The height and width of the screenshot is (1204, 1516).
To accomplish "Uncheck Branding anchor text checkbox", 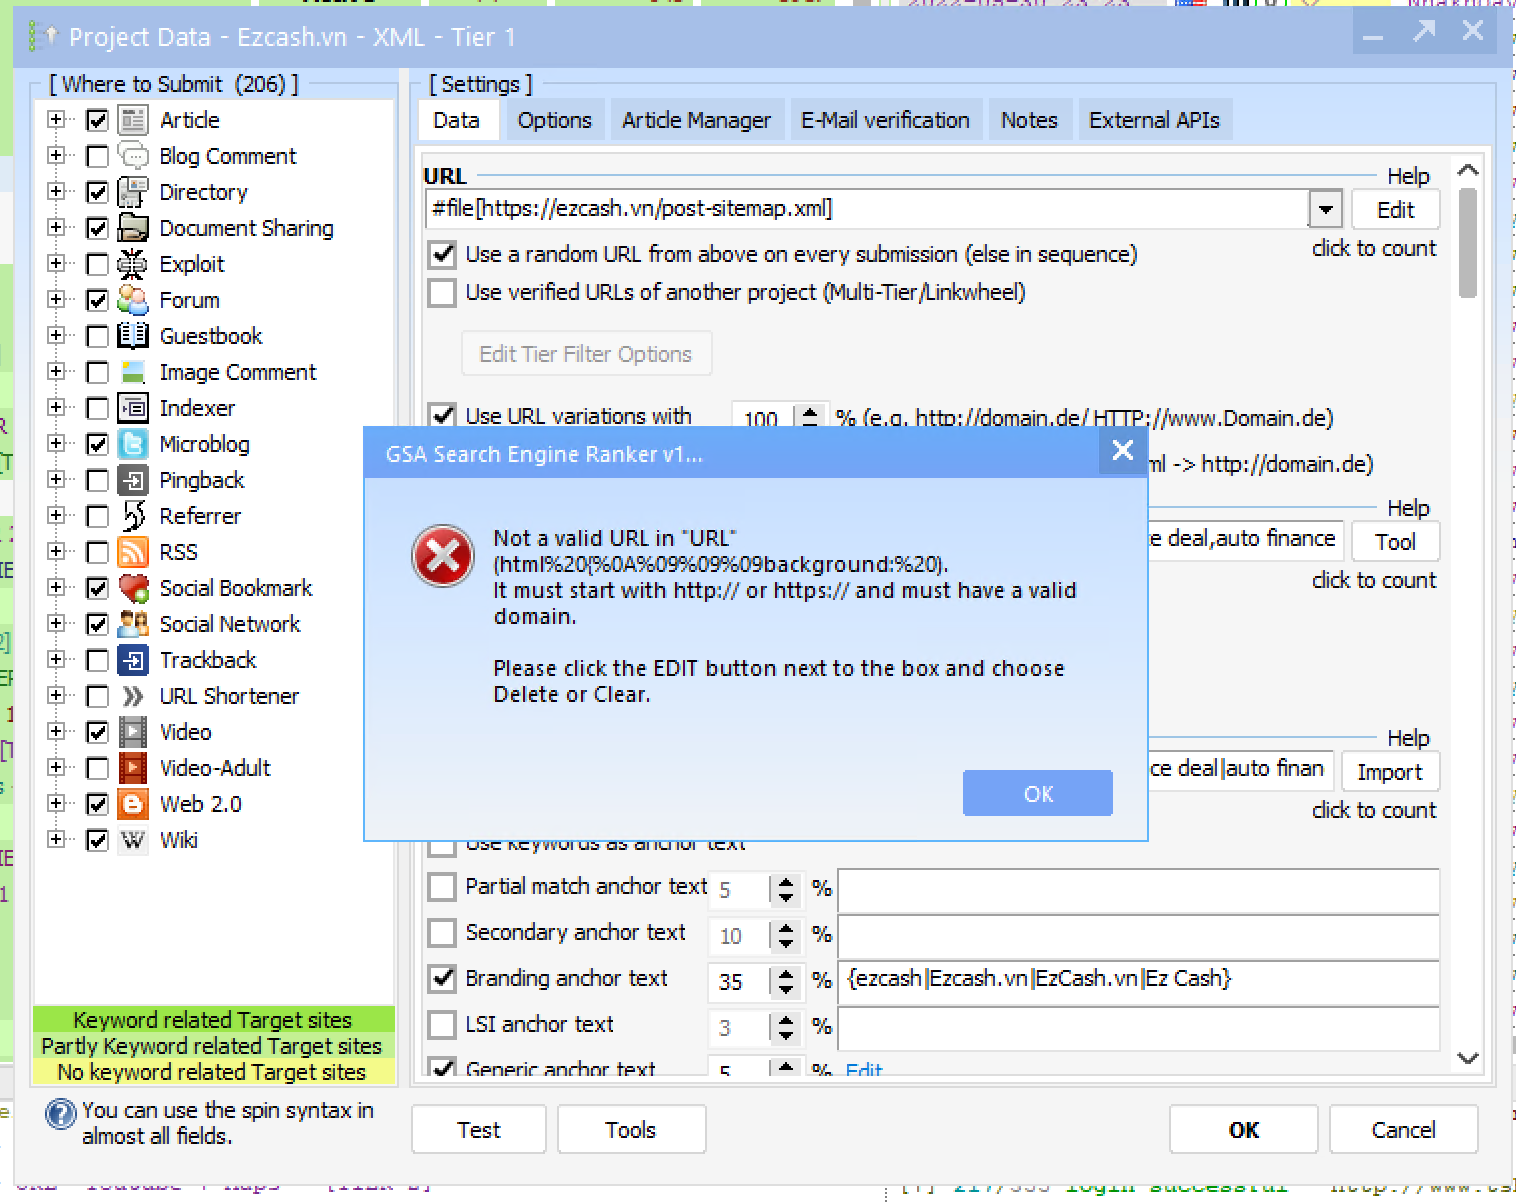I will 442,979.
